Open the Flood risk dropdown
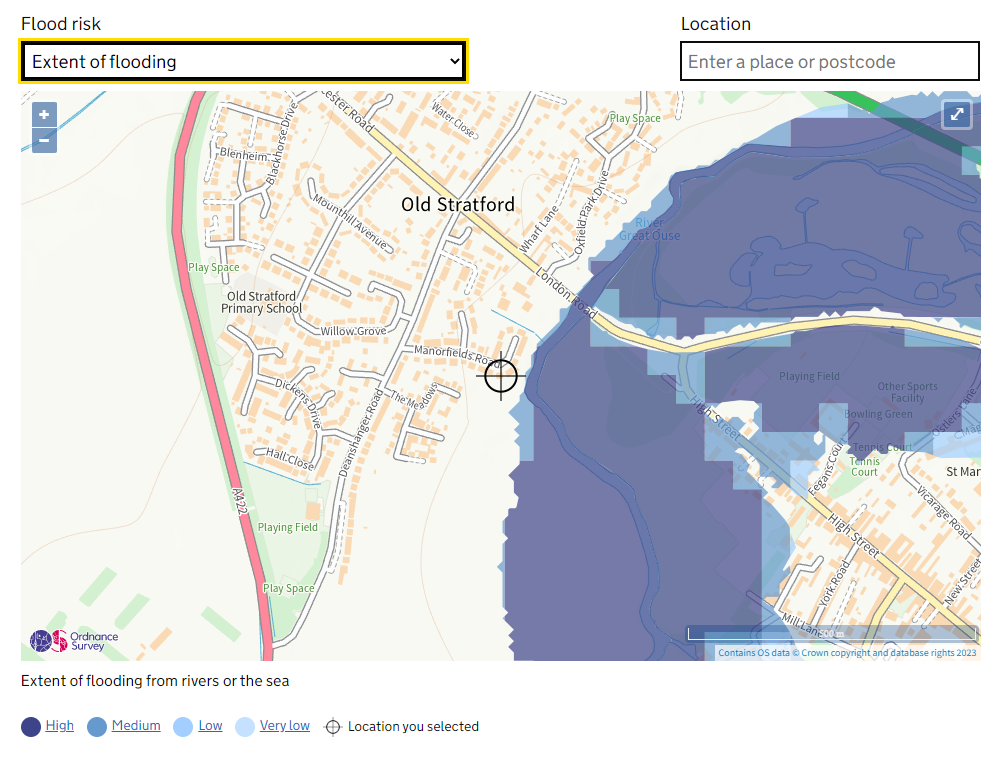 [243, 61]
